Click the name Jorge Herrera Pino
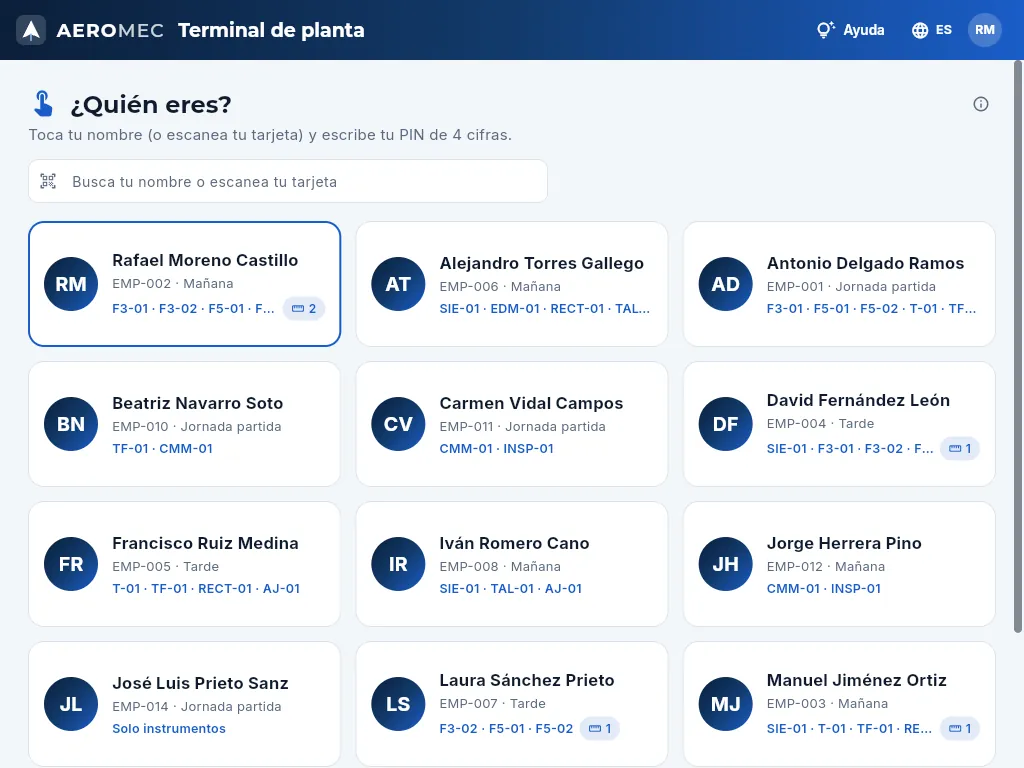Image resolution: width=1024 pixels, height=768 pixels. [x=844, y=543]
